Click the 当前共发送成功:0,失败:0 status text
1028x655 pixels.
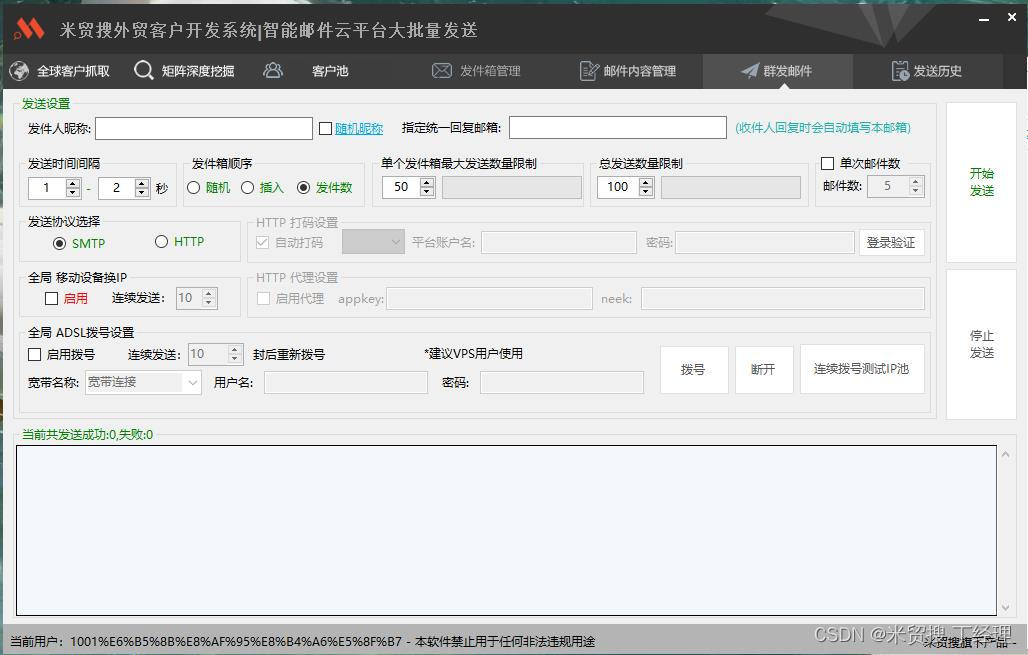(87, 435)
